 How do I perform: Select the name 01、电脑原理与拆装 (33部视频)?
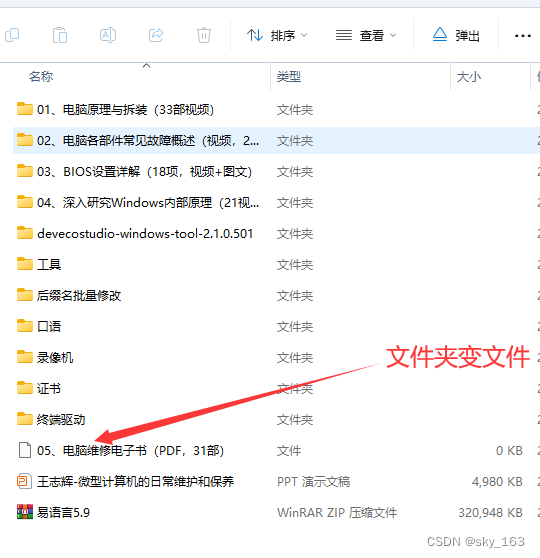[125, 110]
